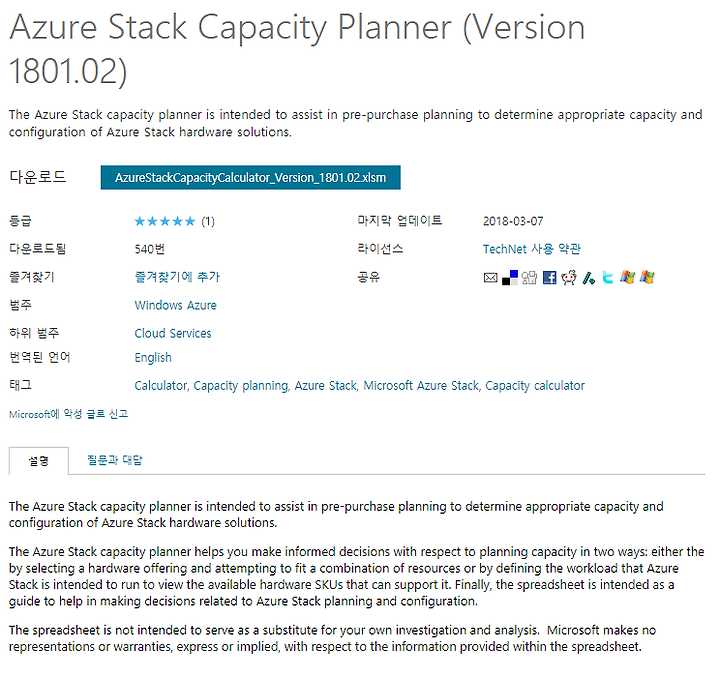Share on Facebook icon
The height and width of the screenshot is (677, 720).
(549, 277)
